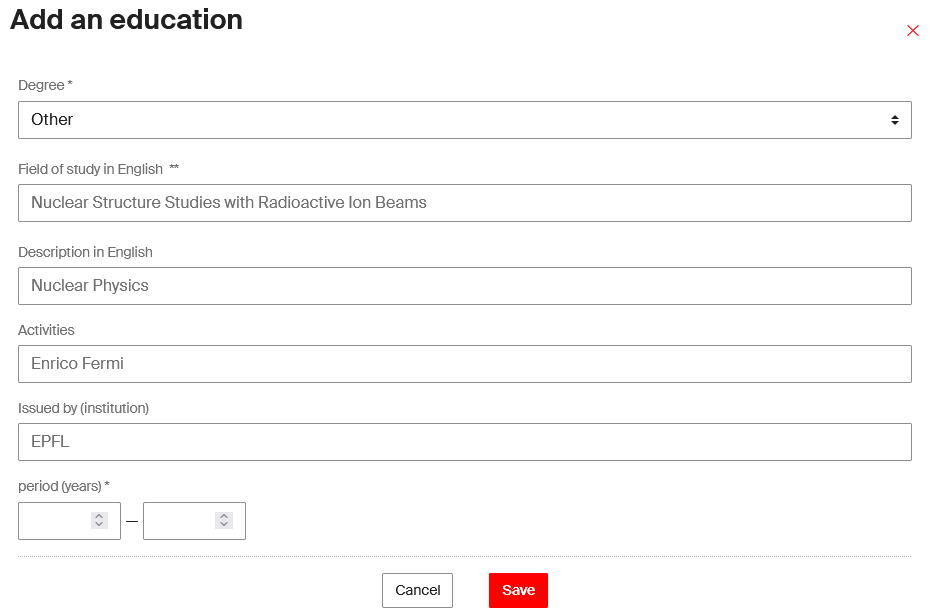Select the Issued by field showing EPFL
The height and width of the screenshot is (613, 934).
[465, 441]
